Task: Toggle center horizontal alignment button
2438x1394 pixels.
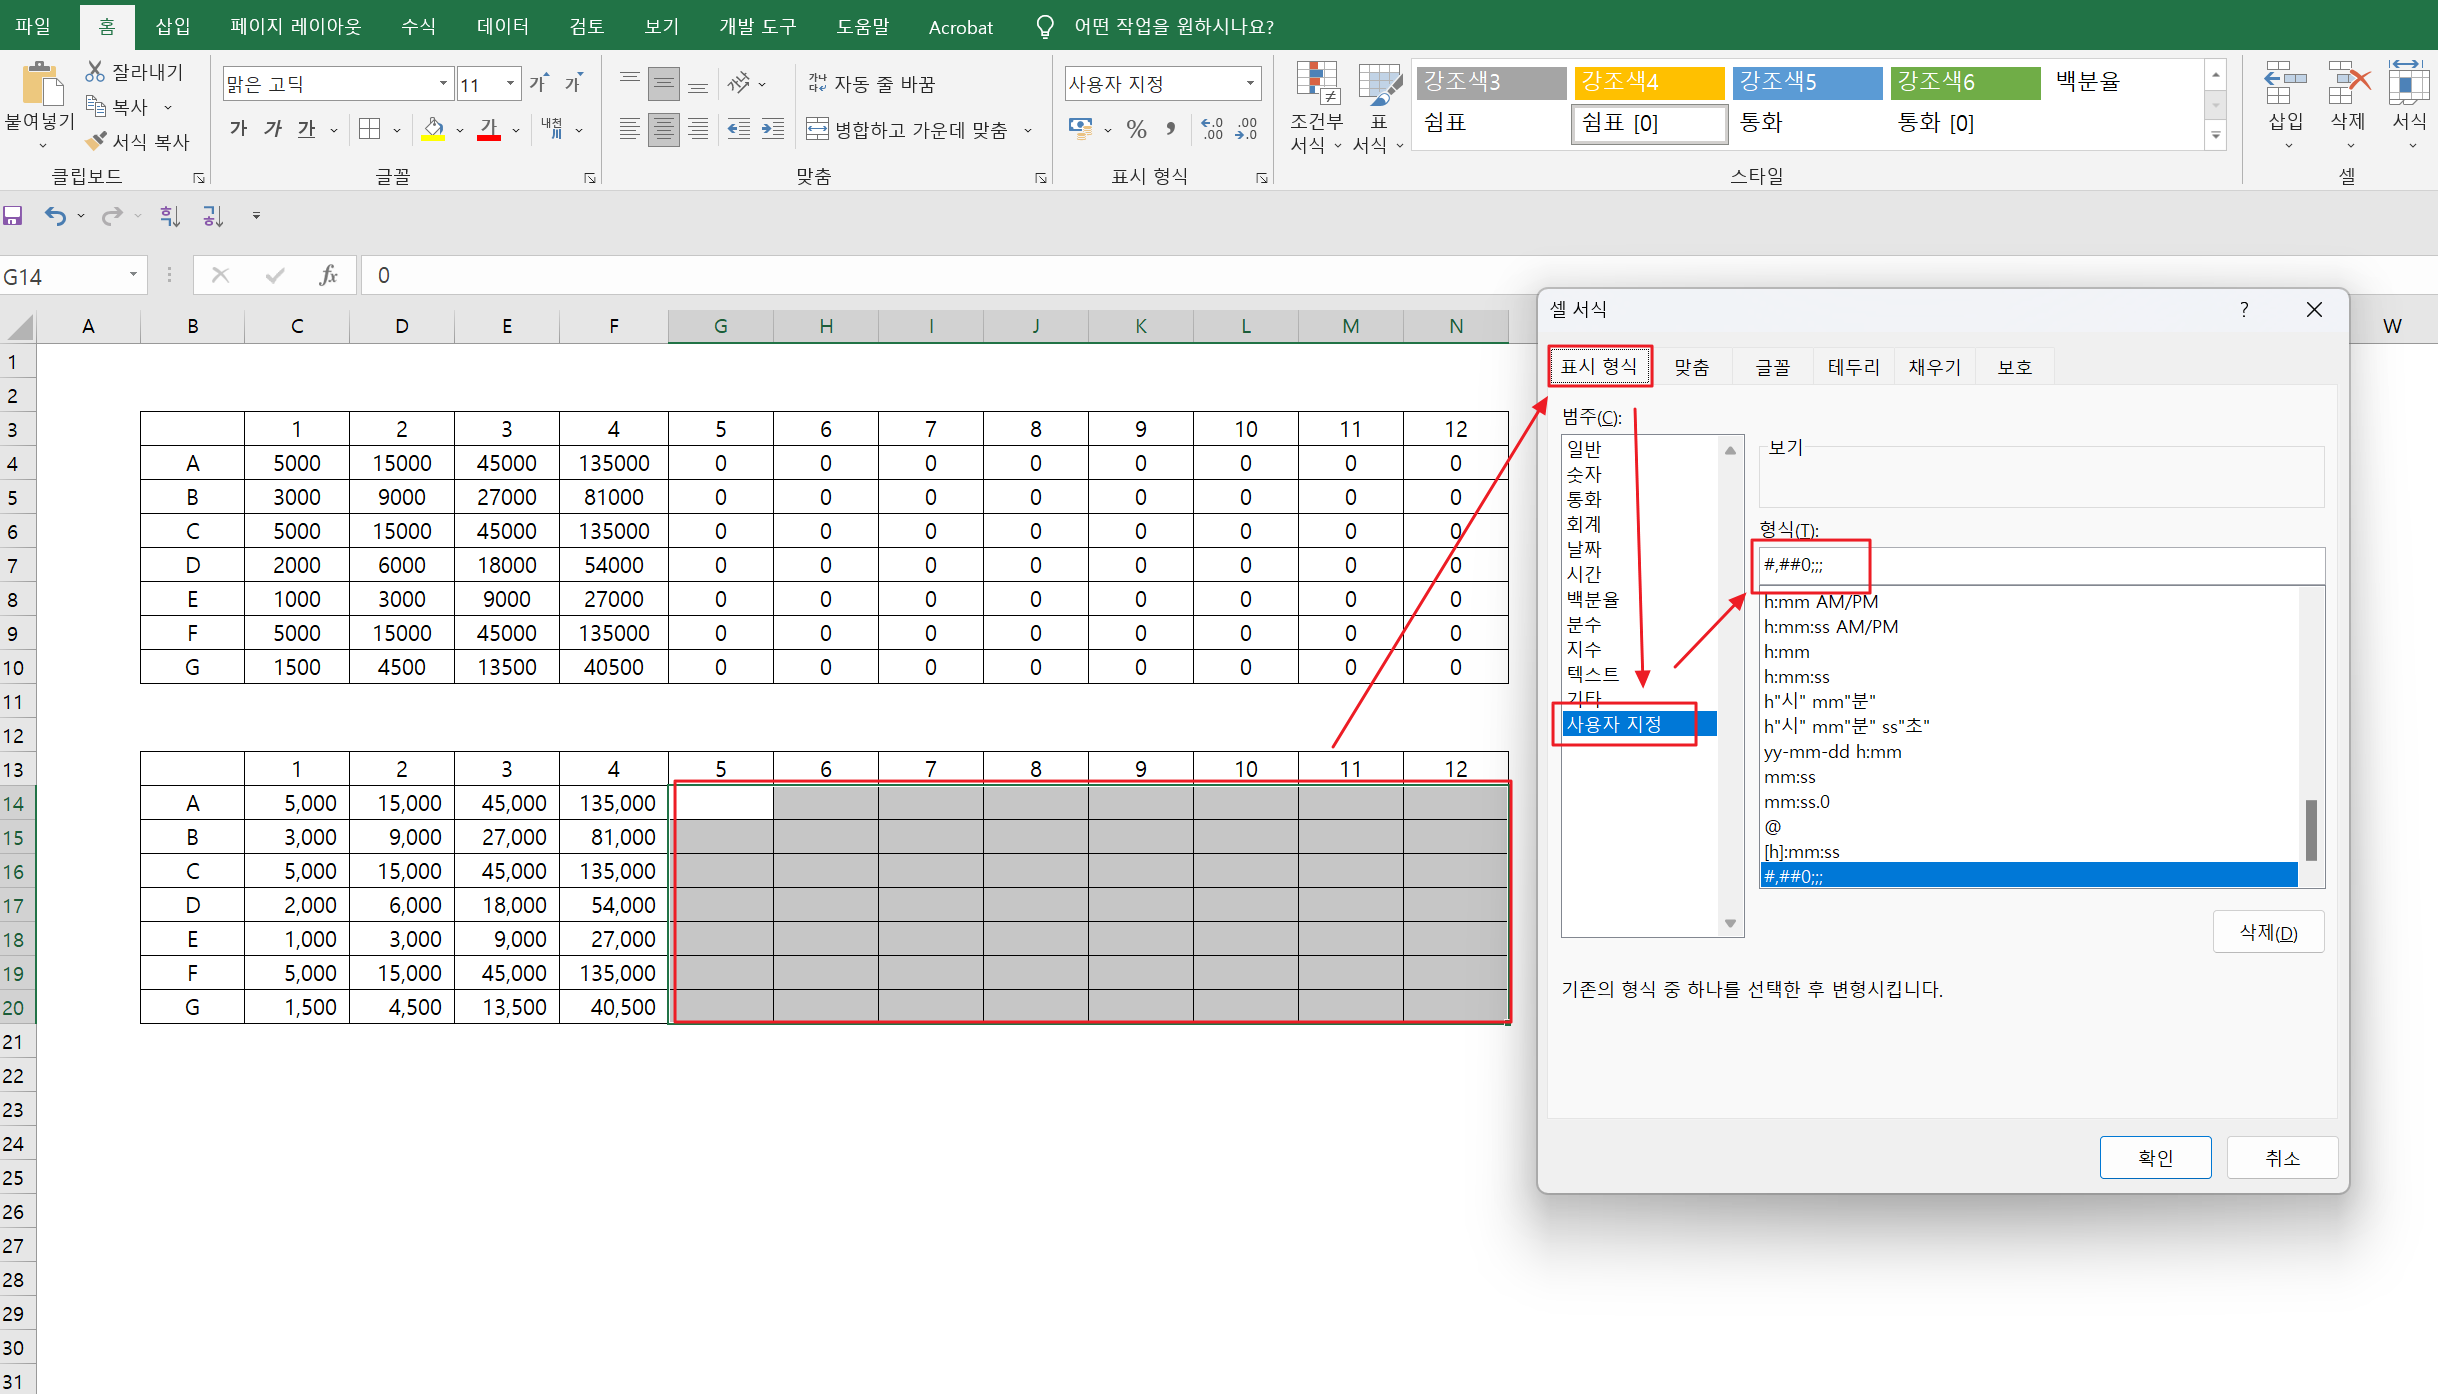Action: [663, 129]
